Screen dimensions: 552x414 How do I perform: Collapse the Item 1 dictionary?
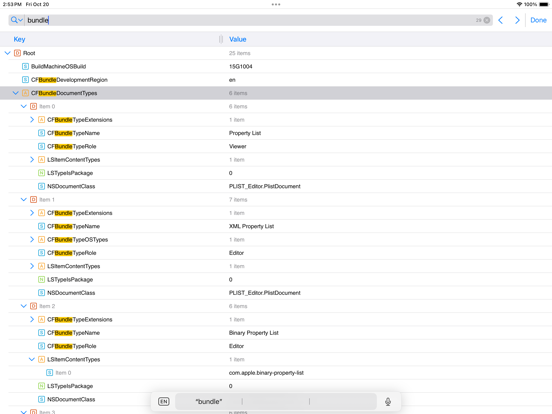(x=24, y=200)
